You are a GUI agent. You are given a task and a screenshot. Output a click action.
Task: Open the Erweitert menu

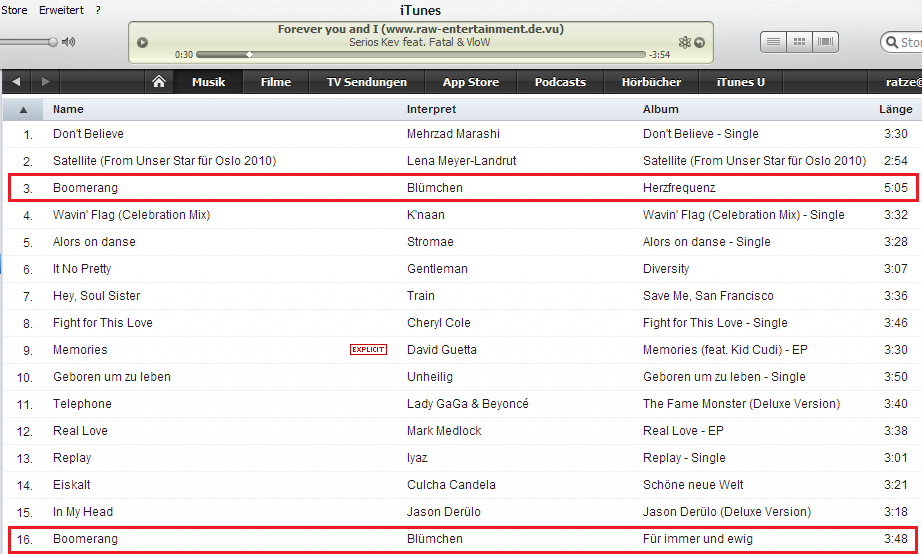pyautogui.click(x=61, y=10)
